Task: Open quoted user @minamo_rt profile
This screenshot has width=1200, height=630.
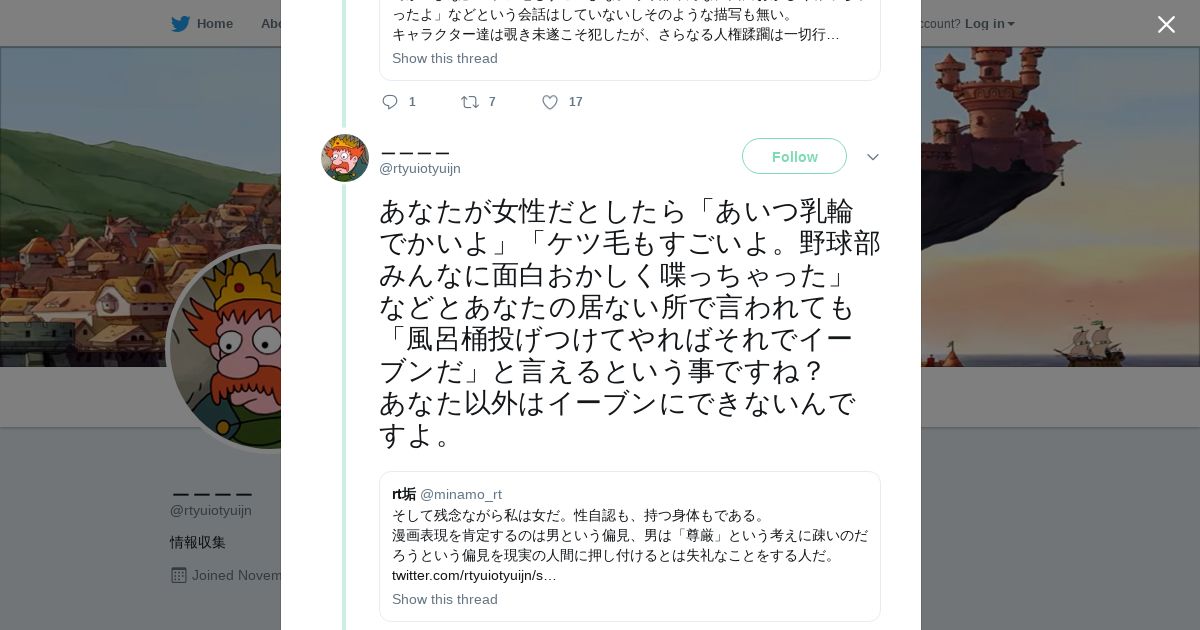Action: [461, 495]
